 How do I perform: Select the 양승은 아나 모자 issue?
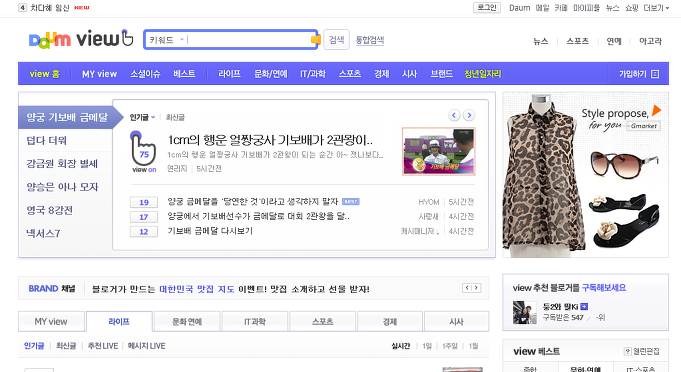click(63, 187)
